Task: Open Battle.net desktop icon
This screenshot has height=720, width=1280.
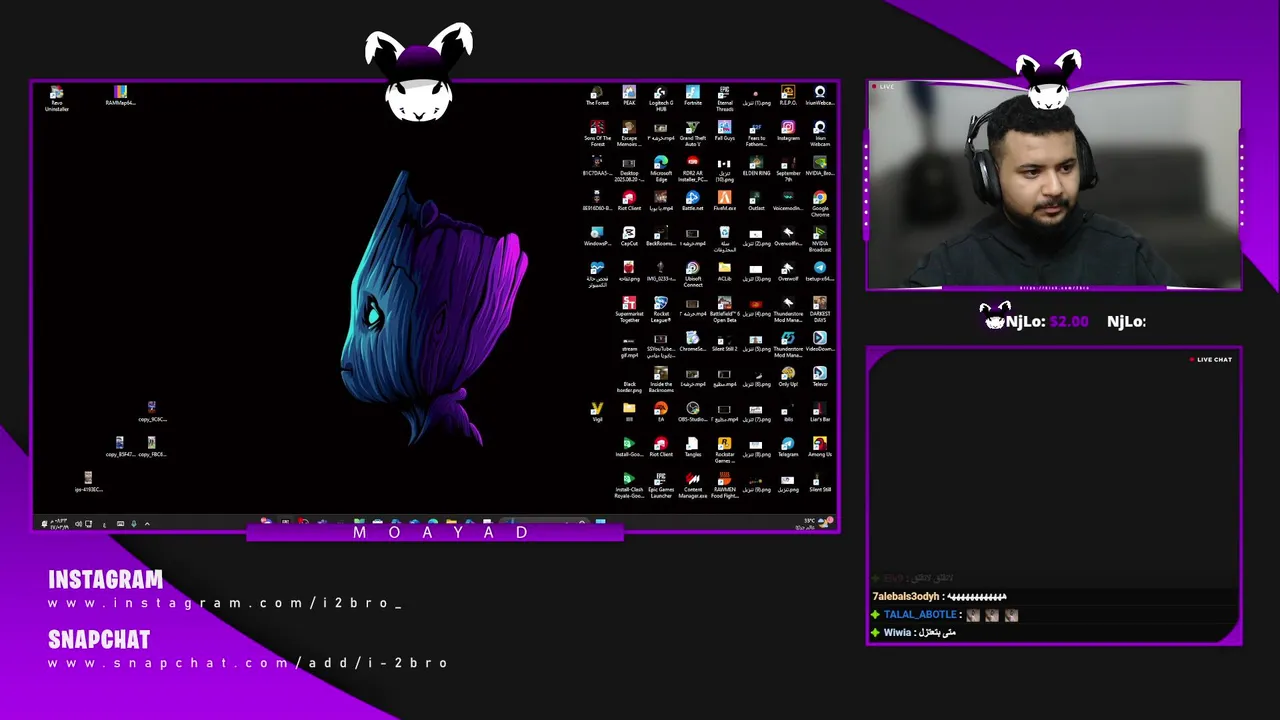Action: 693,201
